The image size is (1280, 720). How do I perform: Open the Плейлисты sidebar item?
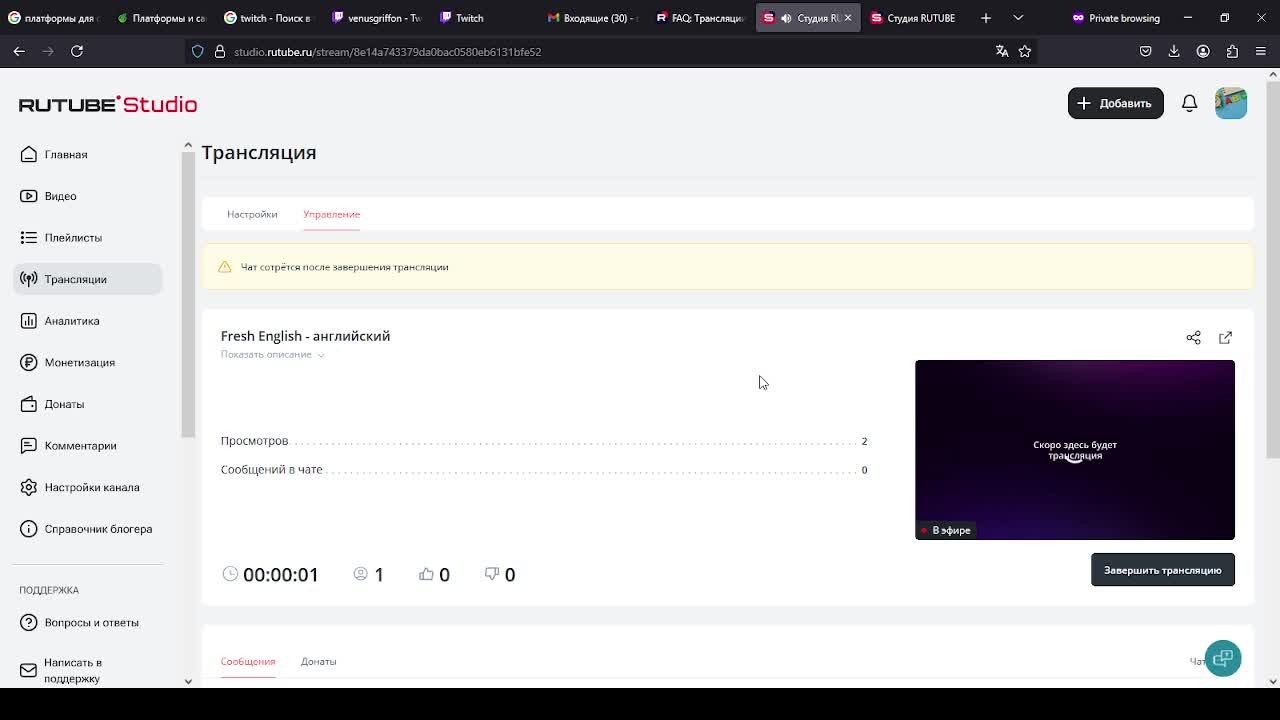coord(88,238)
